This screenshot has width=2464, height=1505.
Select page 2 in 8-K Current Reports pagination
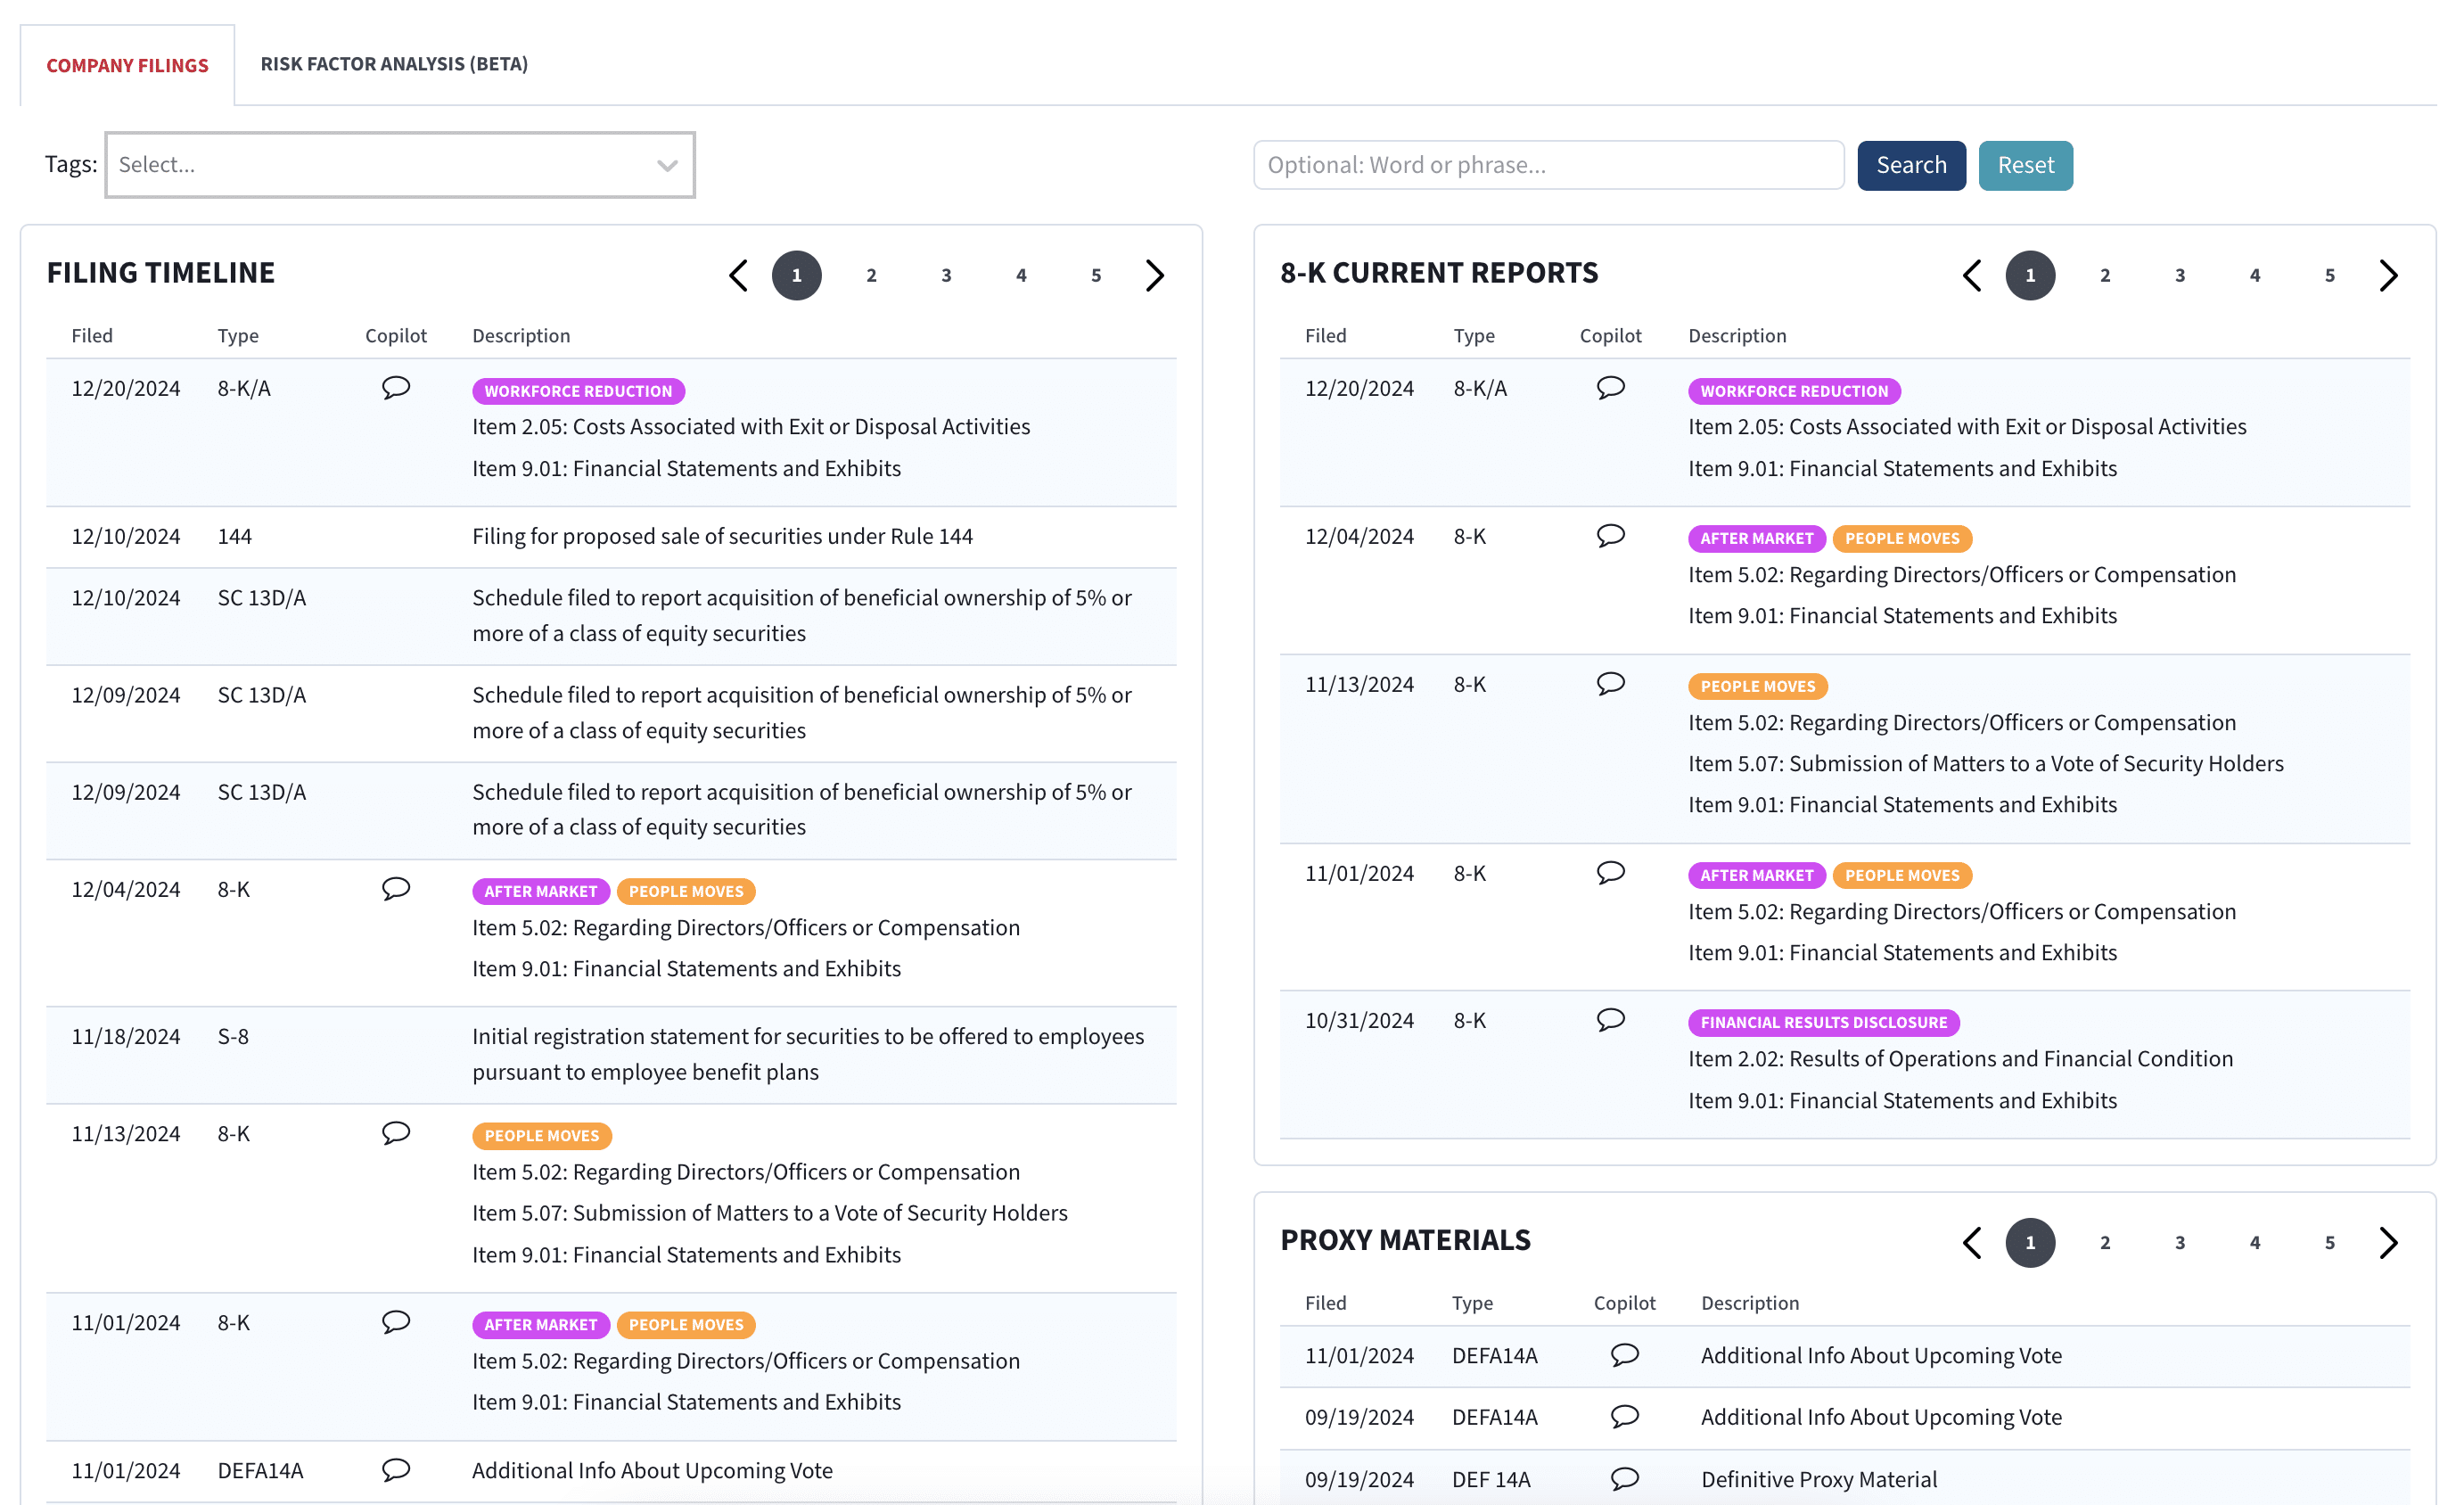click(x=2105, y=275)
